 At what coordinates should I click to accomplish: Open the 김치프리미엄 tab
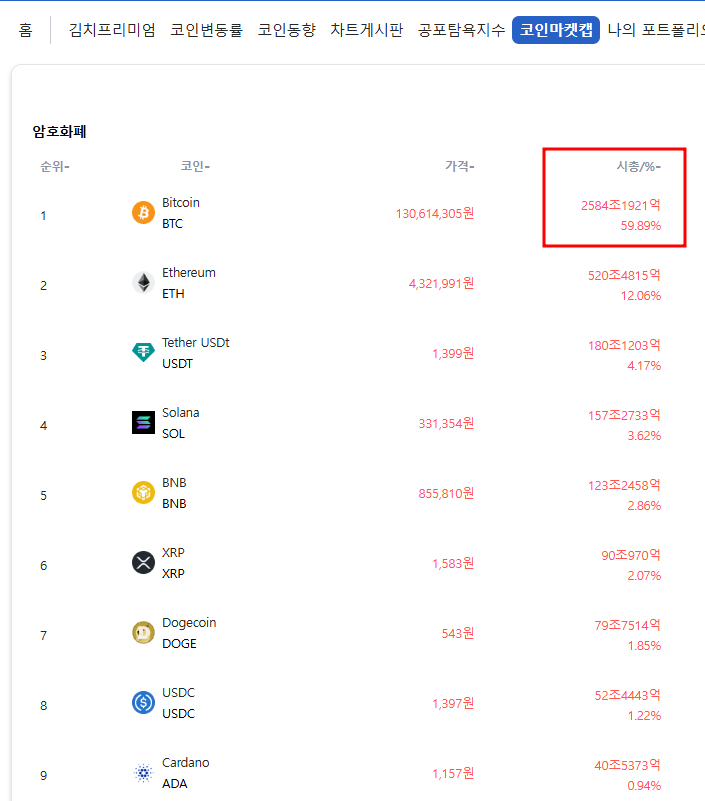[x=112, y=30]
